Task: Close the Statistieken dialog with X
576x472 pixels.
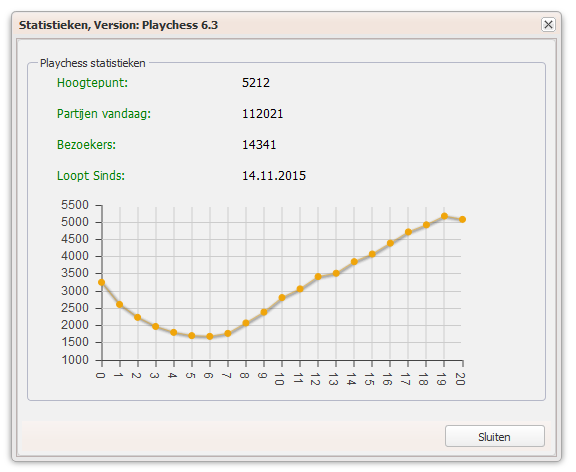Action: 548,25
